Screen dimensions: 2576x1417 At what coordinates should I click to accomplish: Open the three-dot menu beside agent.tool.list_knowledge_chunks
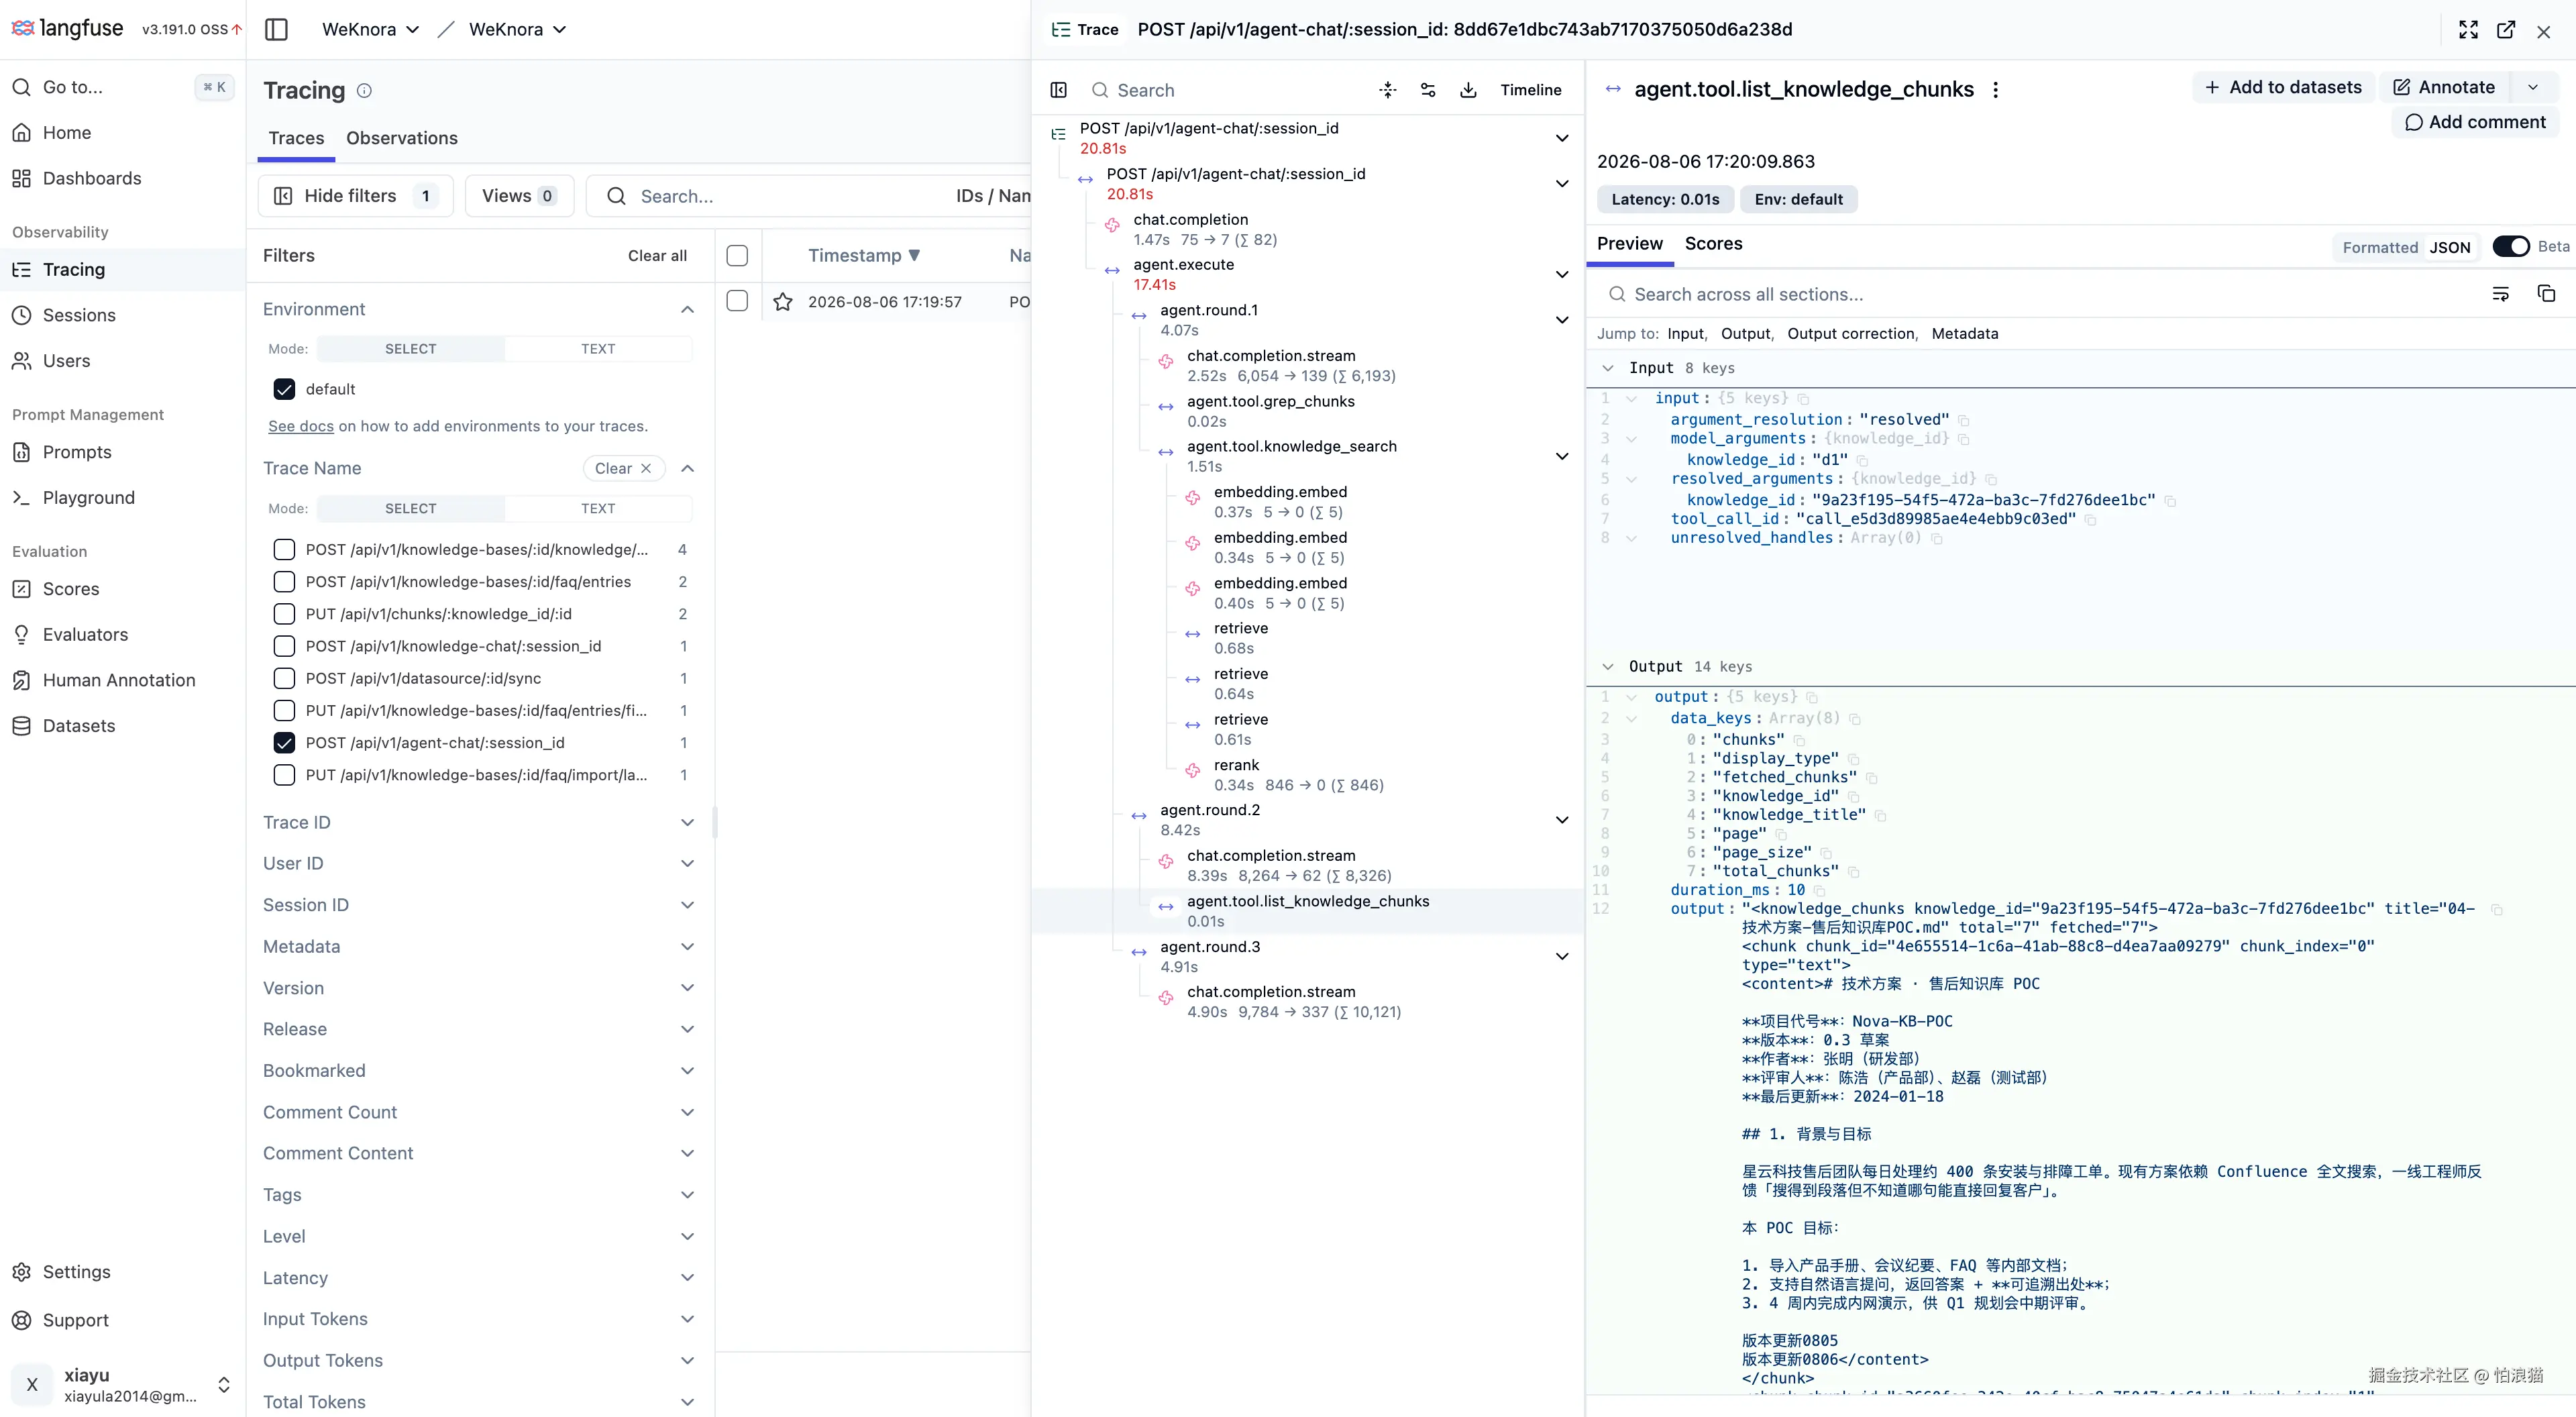coord(1995,89)
